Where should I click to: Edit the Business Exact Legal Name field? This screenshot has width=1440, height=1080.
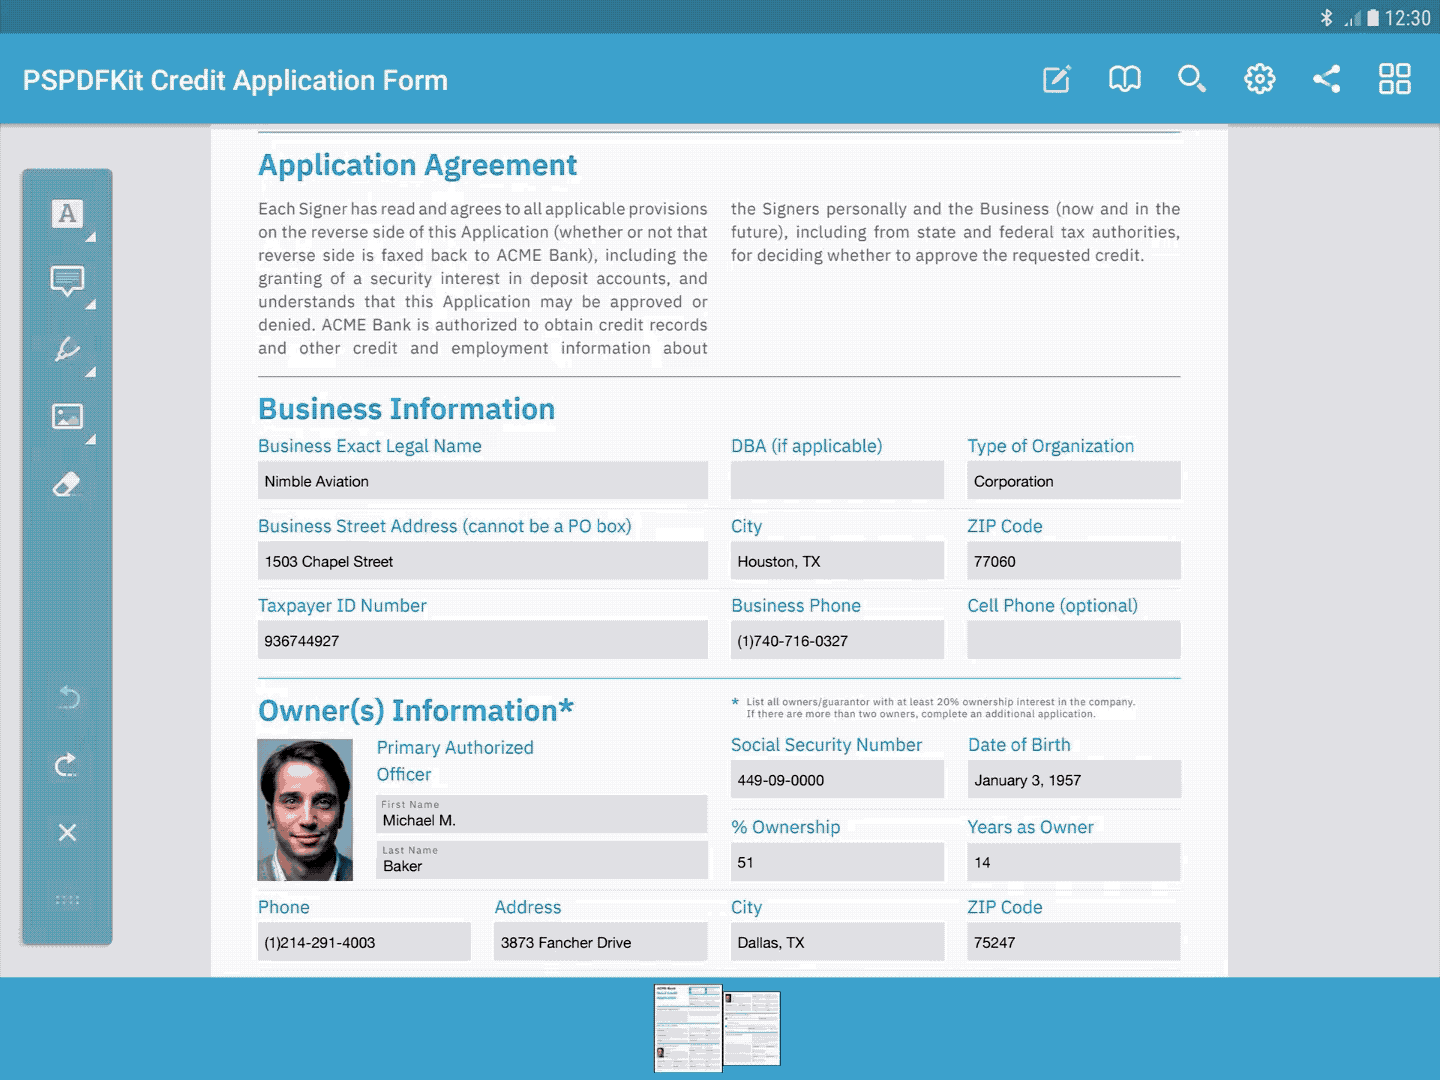coord(482,481)
